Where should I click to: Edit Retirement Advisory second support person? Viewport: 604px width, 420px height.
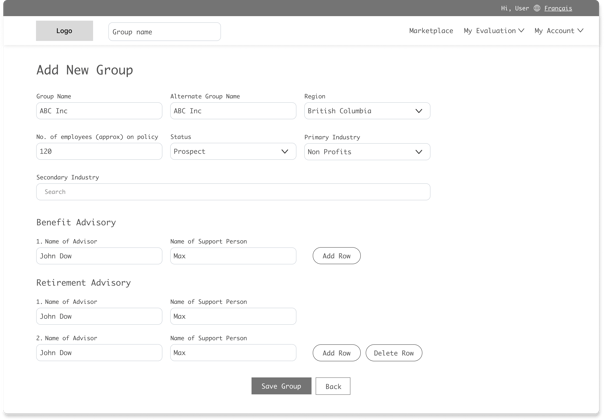233,353
